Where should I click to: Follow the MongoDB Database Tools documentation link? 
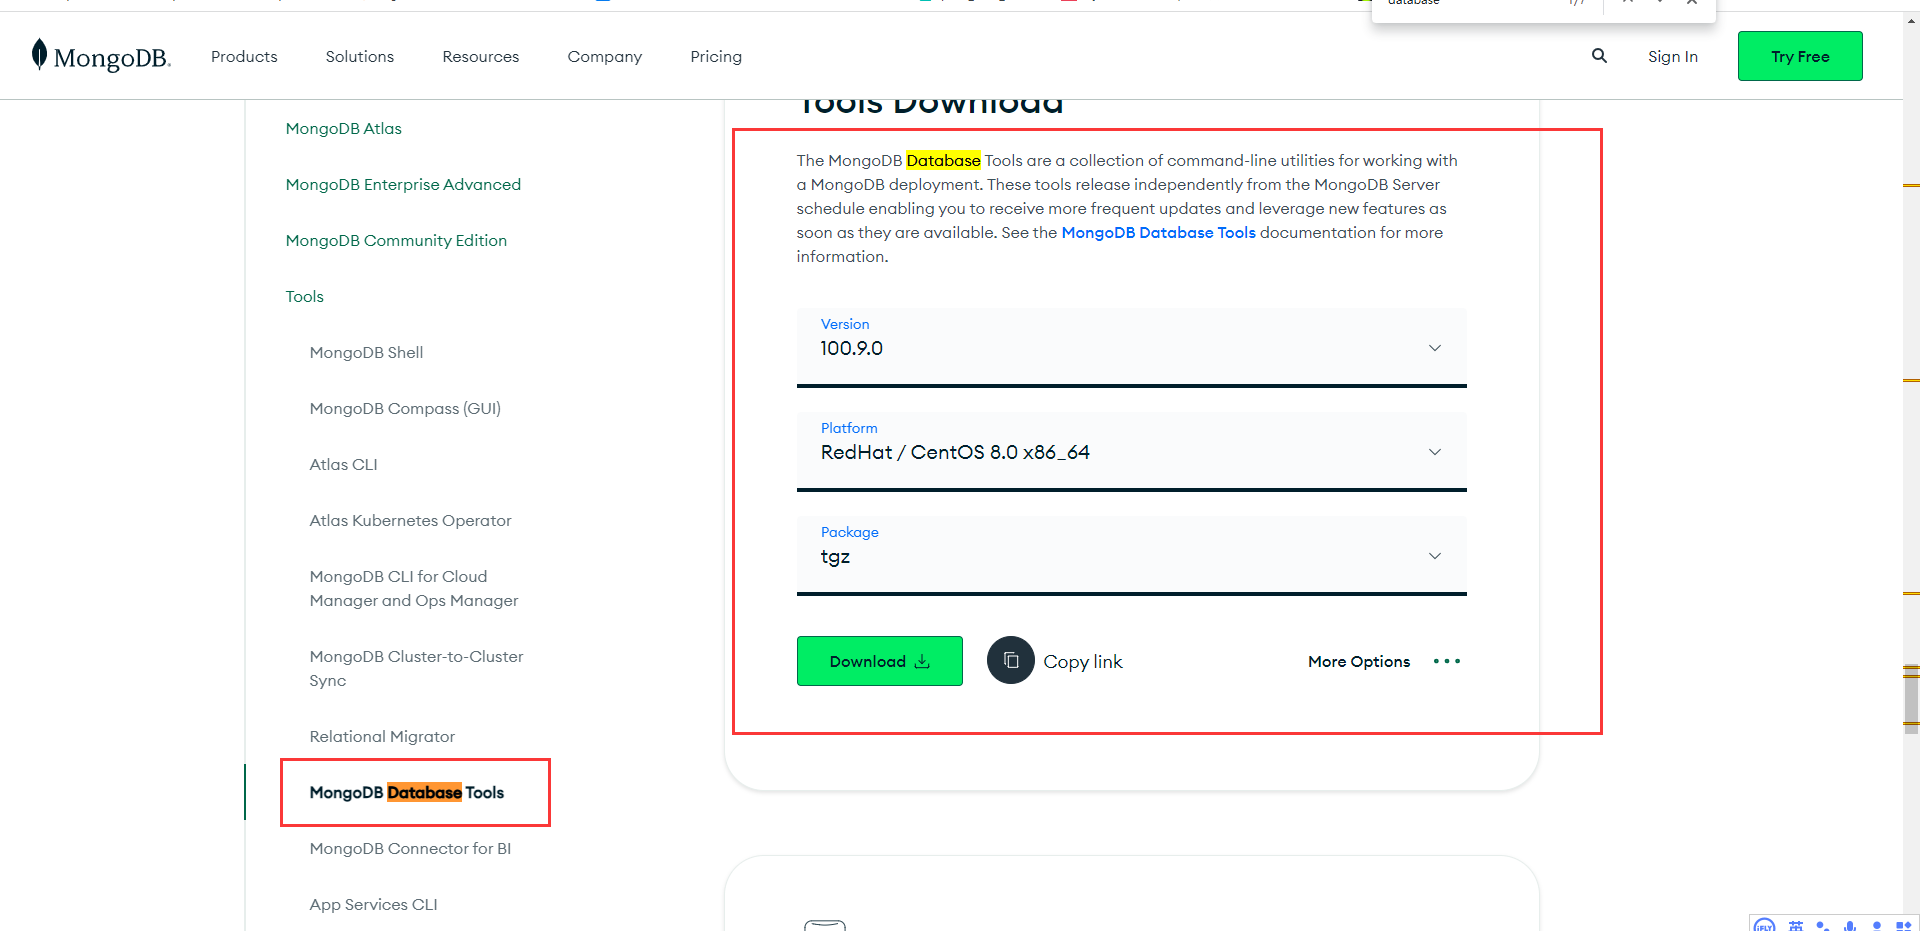pos(1158,232)
